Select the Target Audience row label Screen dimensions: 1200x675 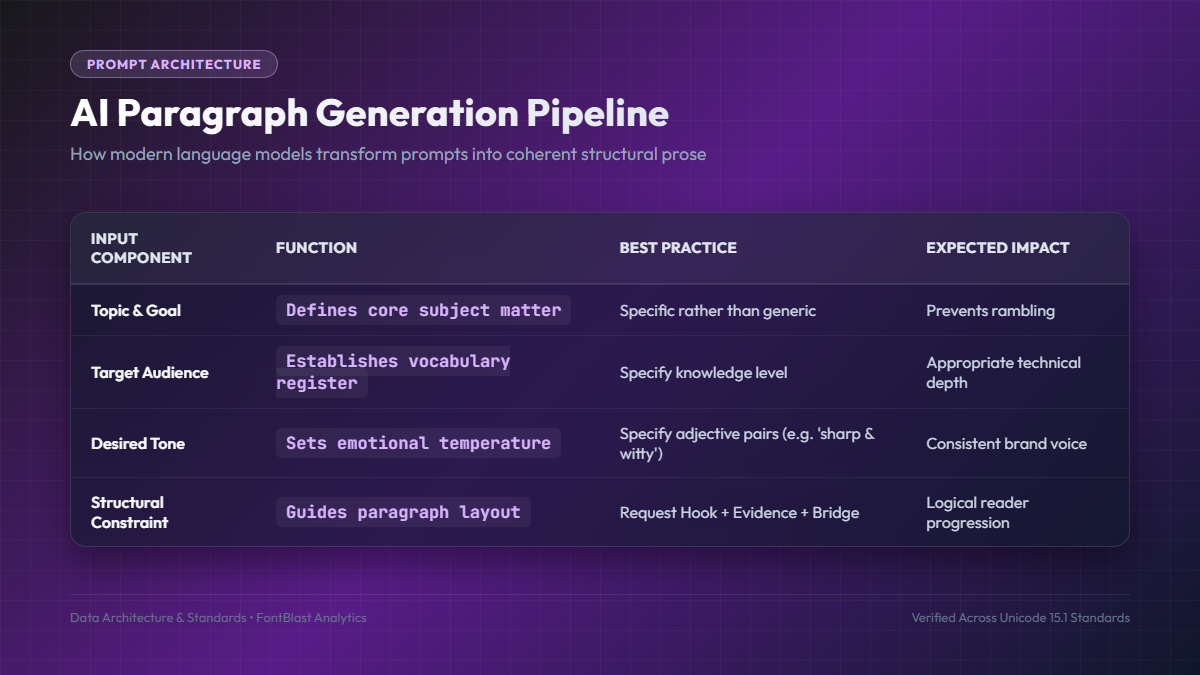150,373
